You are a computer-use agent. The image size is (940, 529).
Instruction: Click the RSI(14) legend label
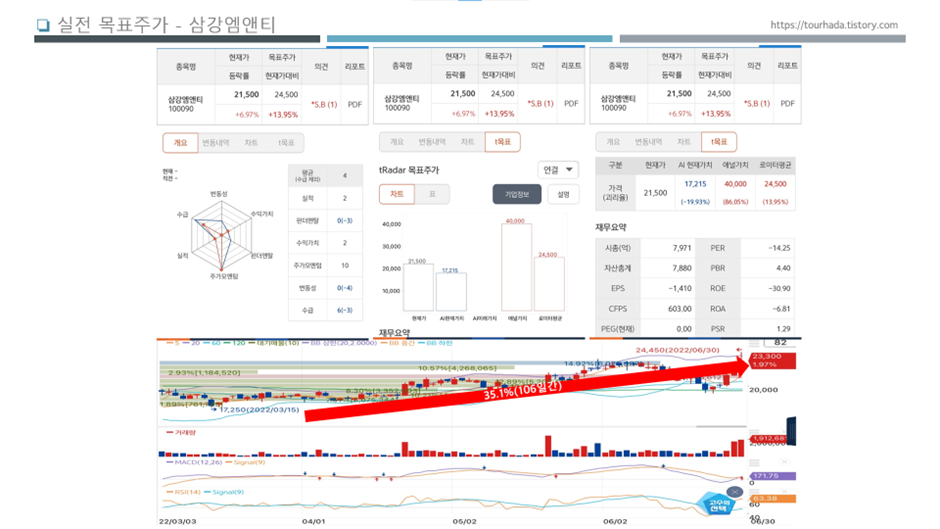pos(182,492)
